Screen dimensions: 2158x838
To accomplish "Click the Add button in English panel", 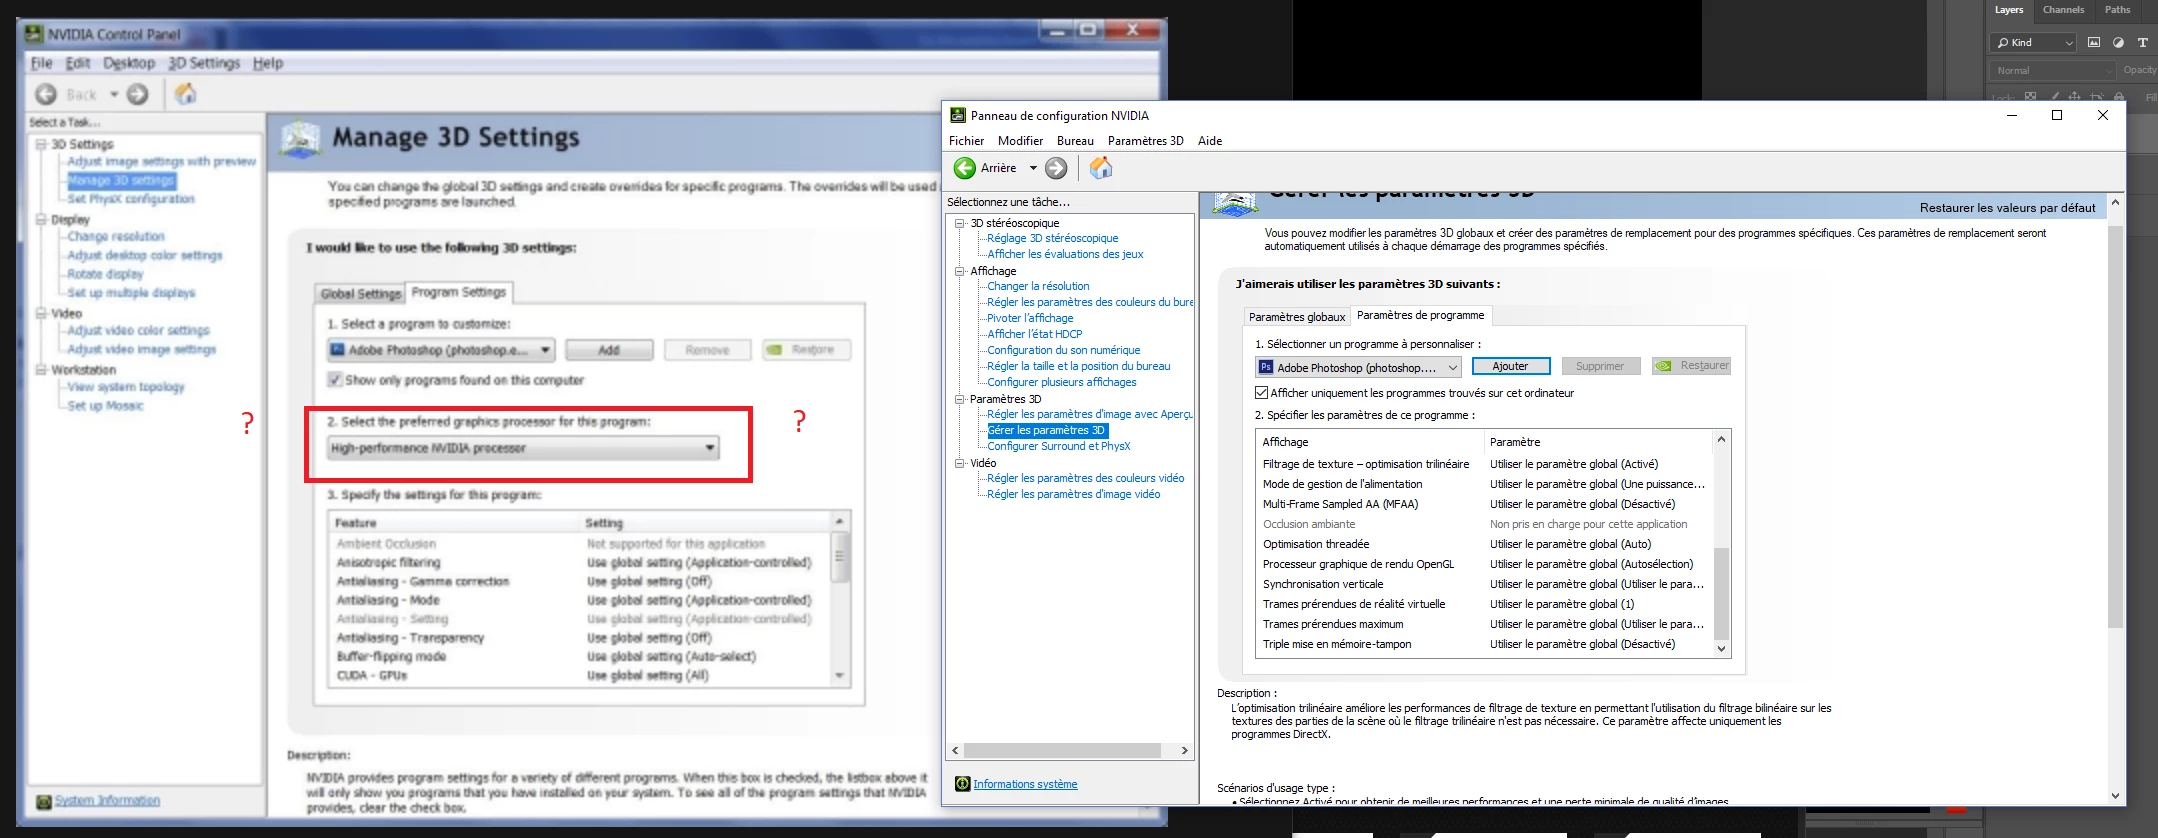I will tap(609, 350).
